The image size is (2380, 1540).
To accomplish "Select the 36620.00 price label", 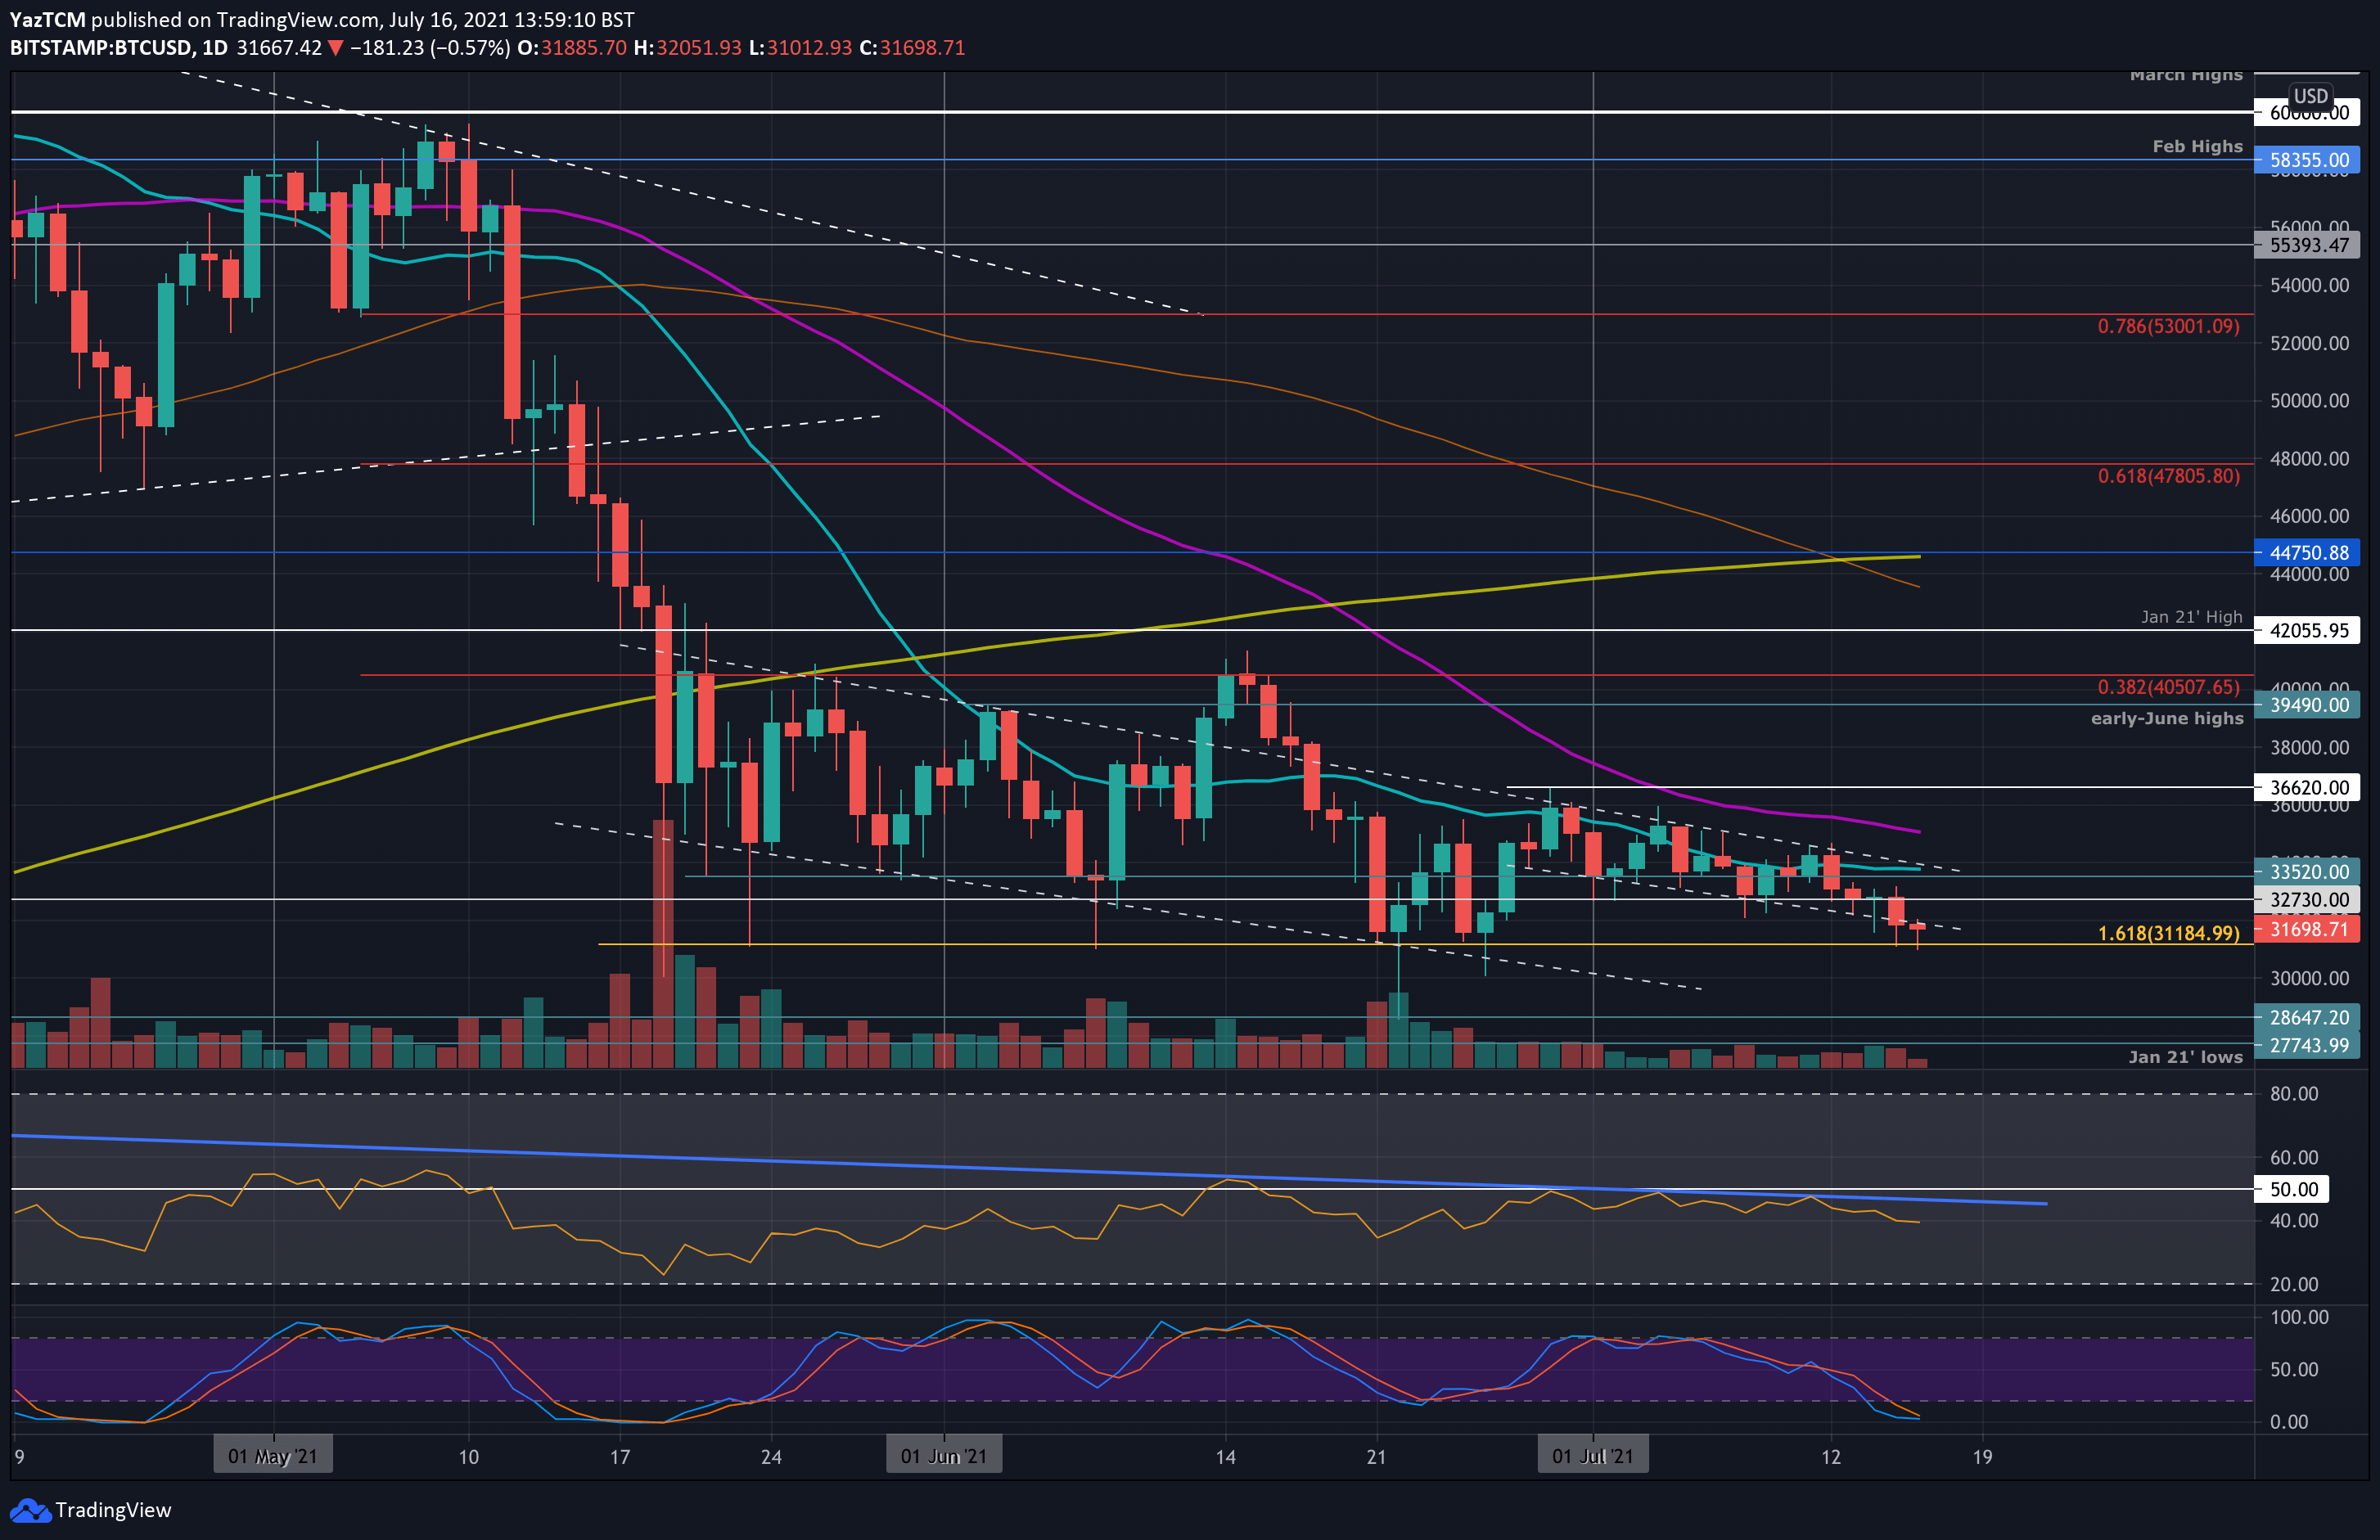I will [2308, 788].
